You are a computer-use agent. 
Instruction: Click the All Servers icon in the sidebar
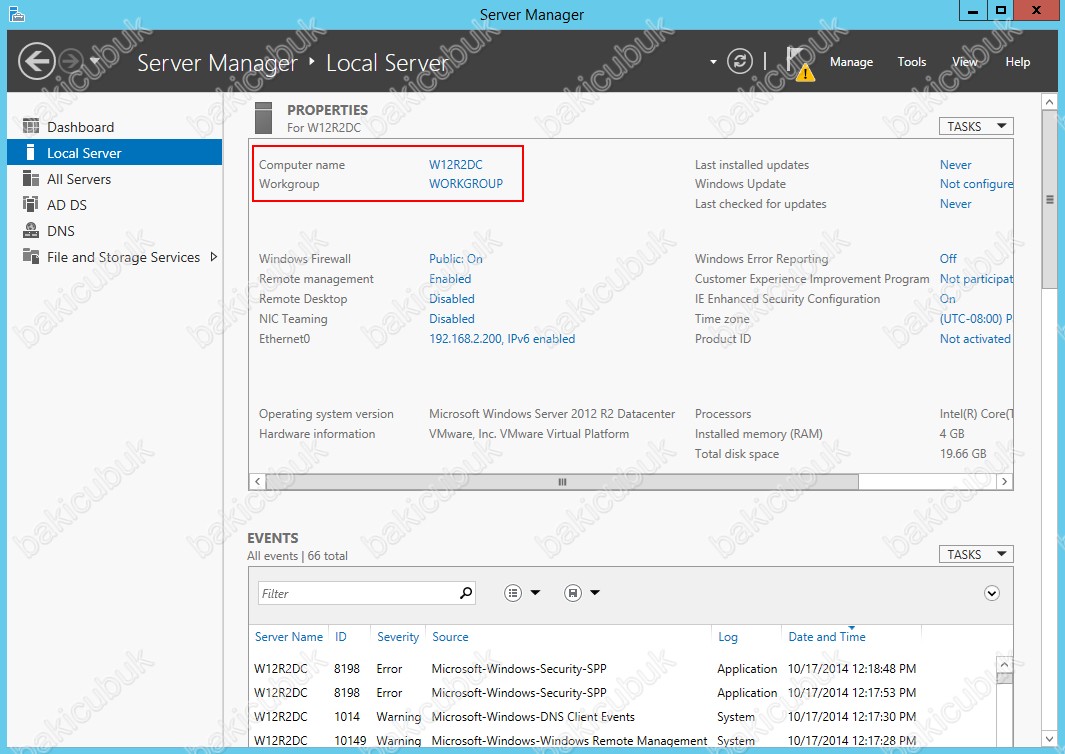[x=31, y=179]
